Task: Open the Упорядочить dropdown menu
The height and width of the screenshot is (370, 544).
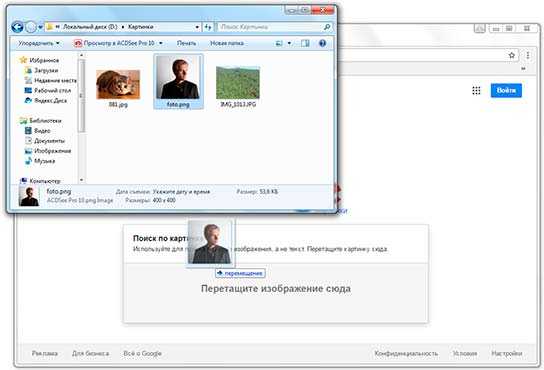Action: pos(39,43)
